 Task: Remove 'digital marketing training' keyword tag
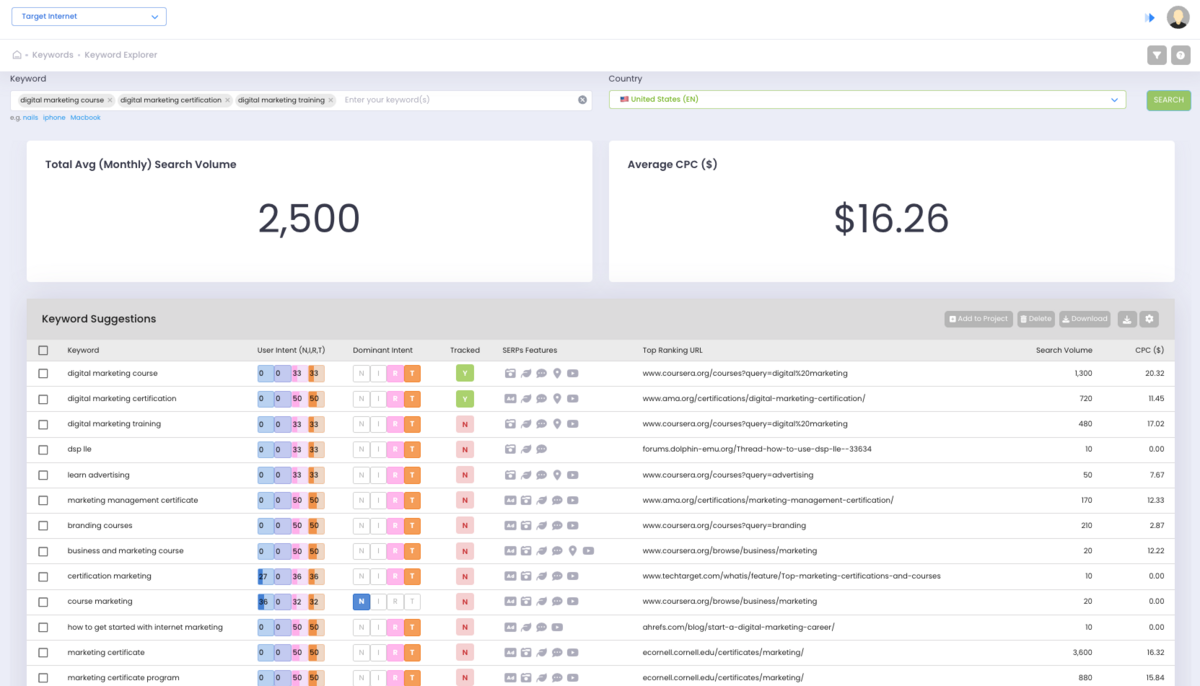331,100
